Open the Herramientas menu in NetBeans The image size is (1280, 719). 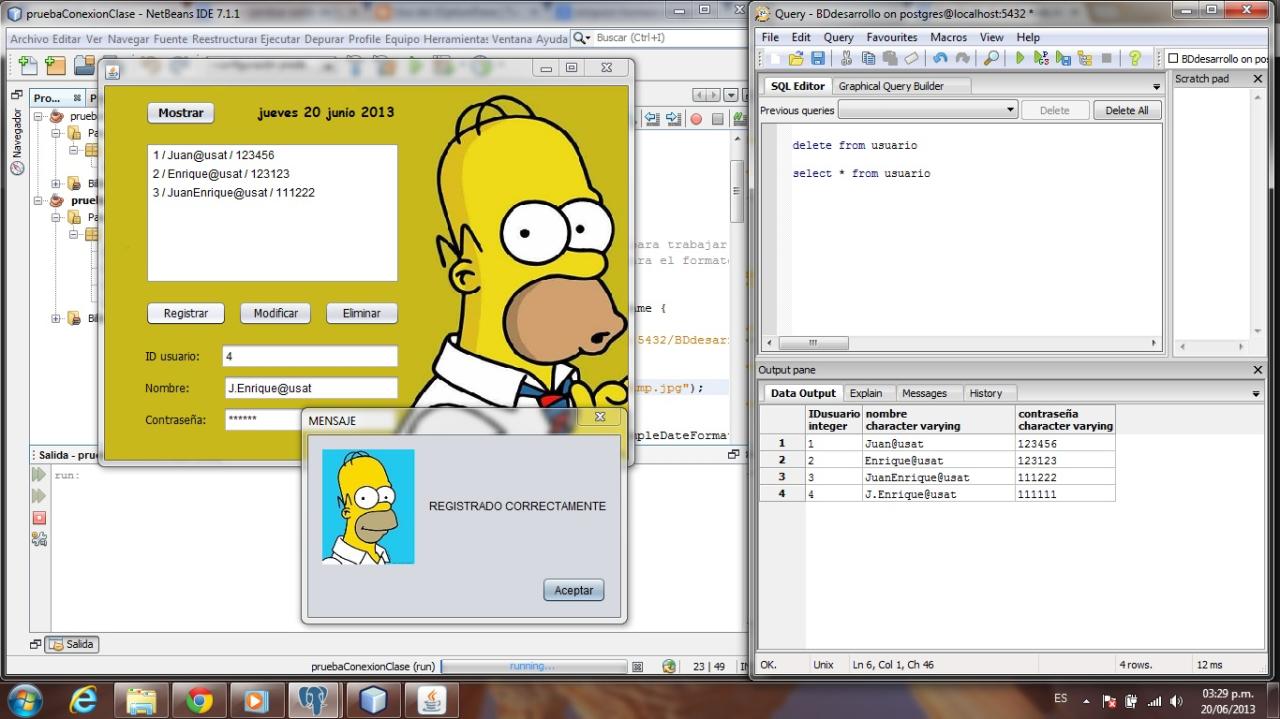455,38
